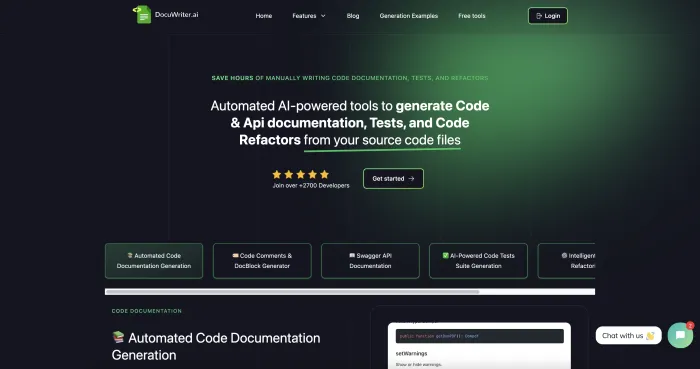Open the round chat widget icon
Viewport: 700px width, 369px height.
pos(680,335)
